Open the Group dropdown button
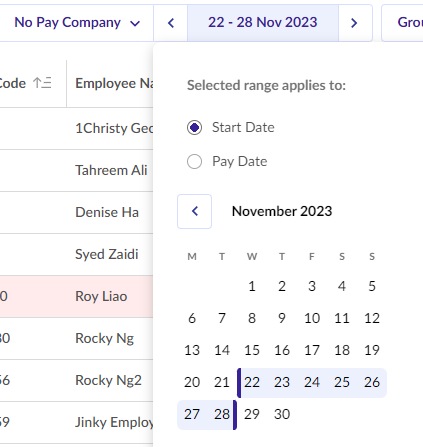Image resolution: width=423 pixels, height=447 pixels. coord(402,23)
